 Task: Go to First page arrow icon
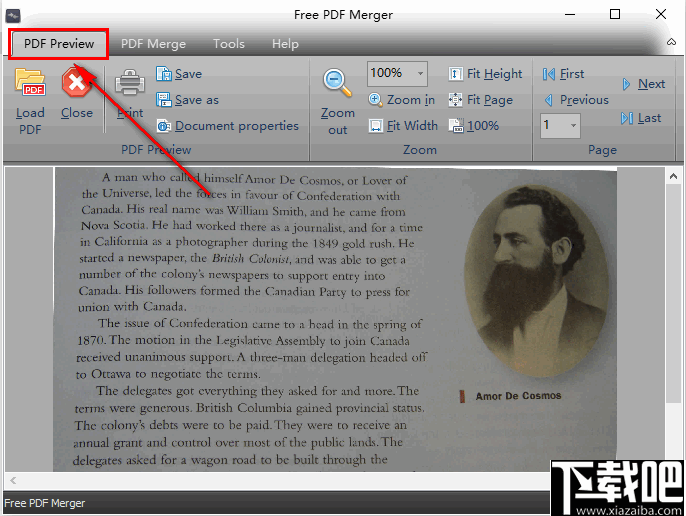click(x=549, y=74)
